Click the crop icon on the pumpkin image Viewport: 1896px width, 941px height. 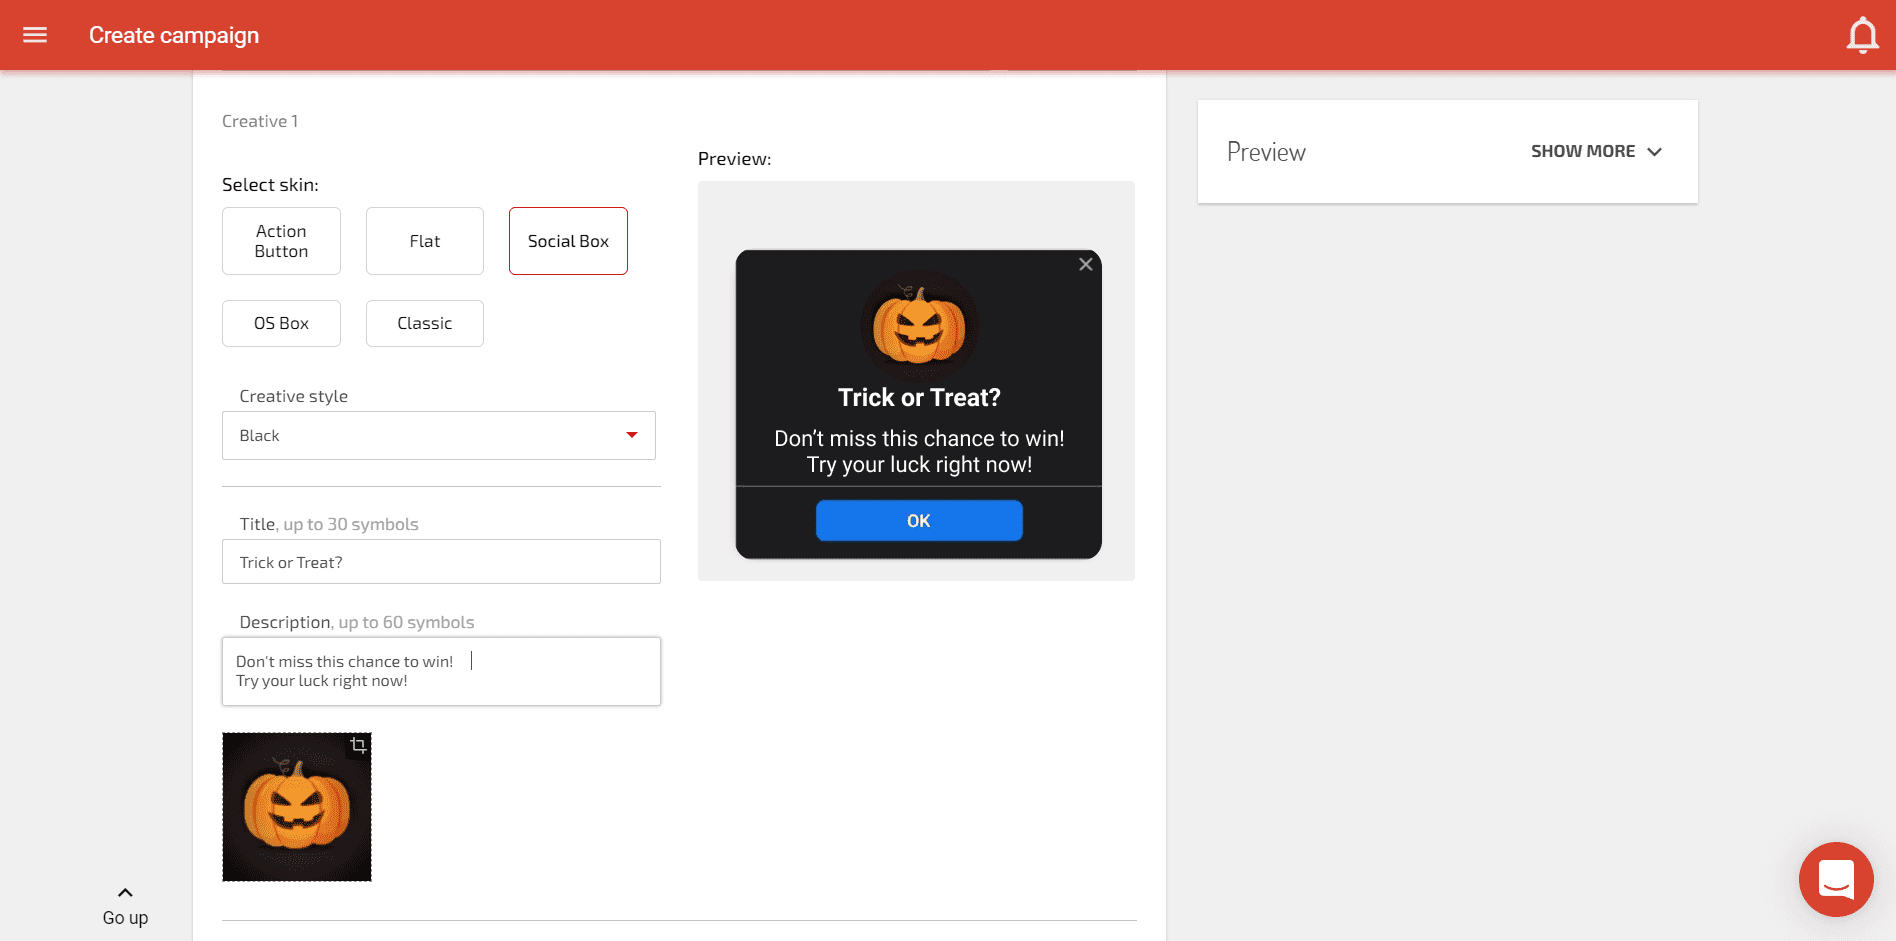click(x=358, y=745)
